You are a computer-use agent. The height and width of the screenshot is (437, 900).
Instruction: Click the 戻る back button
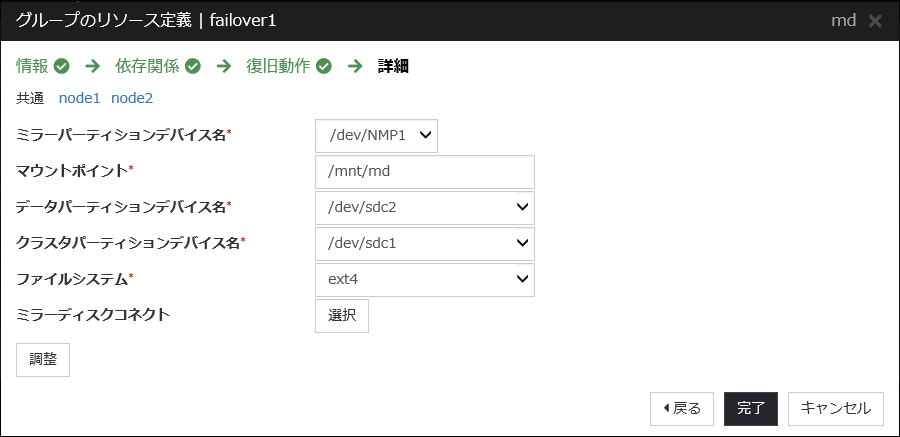[682, 408]
